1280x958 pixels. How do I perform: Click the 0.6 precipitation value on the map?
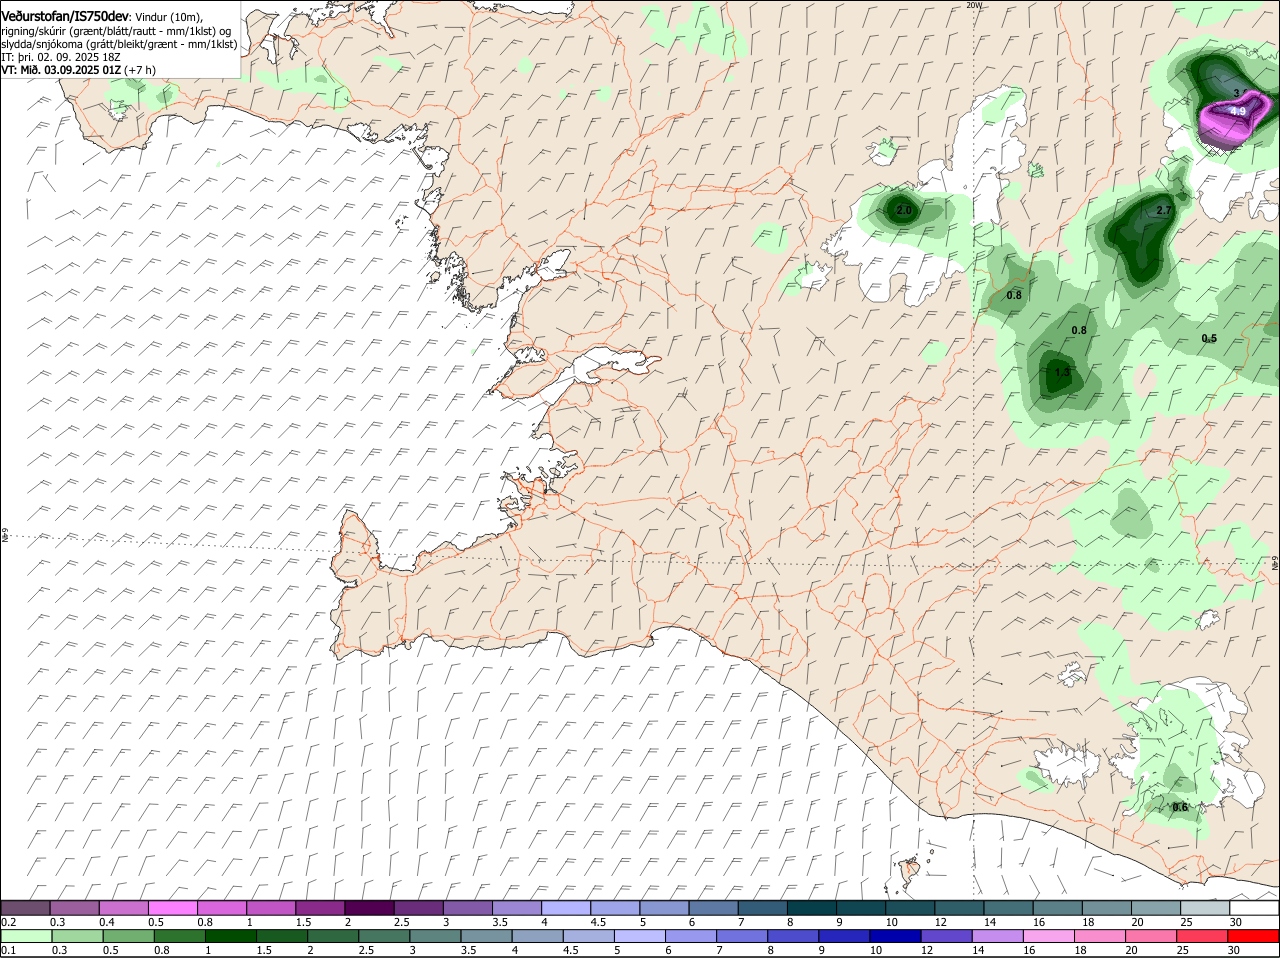tap(1180, 807)
